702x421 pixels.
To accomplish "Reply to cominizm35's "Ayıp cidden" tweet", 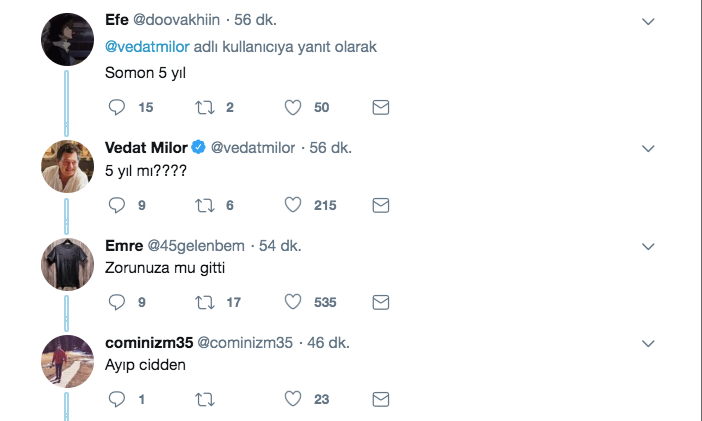I will click(x=117, y=399).
